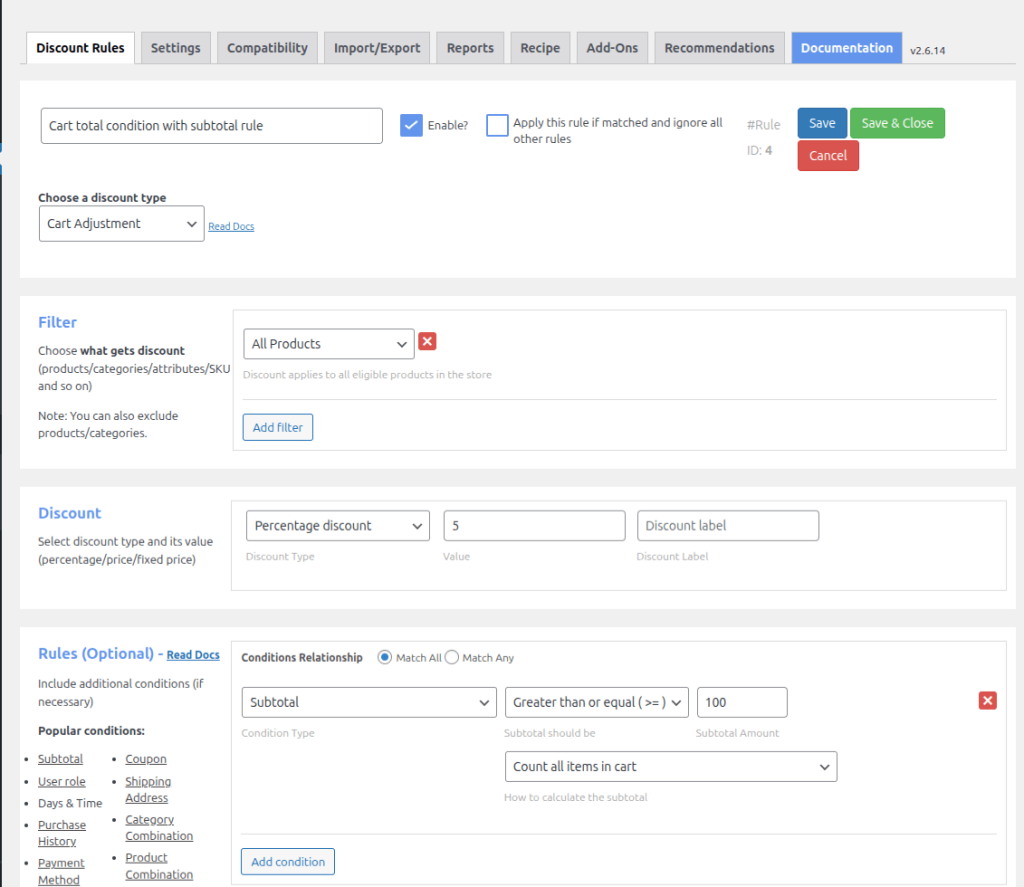The image size is (1024, 887).
Task: Expand the 'Count all items in cart' dropdown
Action: pos(670,767)
